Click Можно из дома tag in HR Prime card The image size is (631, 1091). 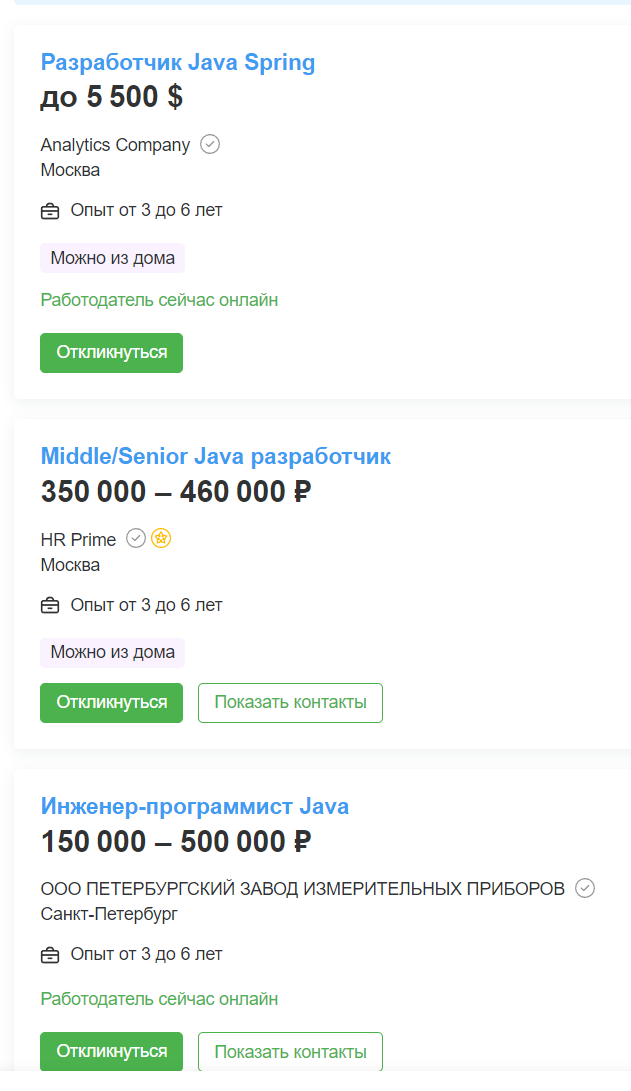click(x=112, y=653)
